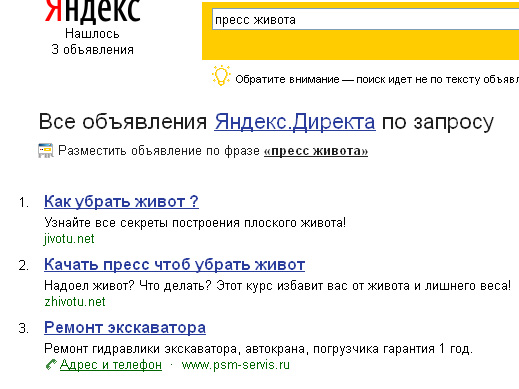Click the green jivotu.net URL
519x389 pixels.
point(69,239)
